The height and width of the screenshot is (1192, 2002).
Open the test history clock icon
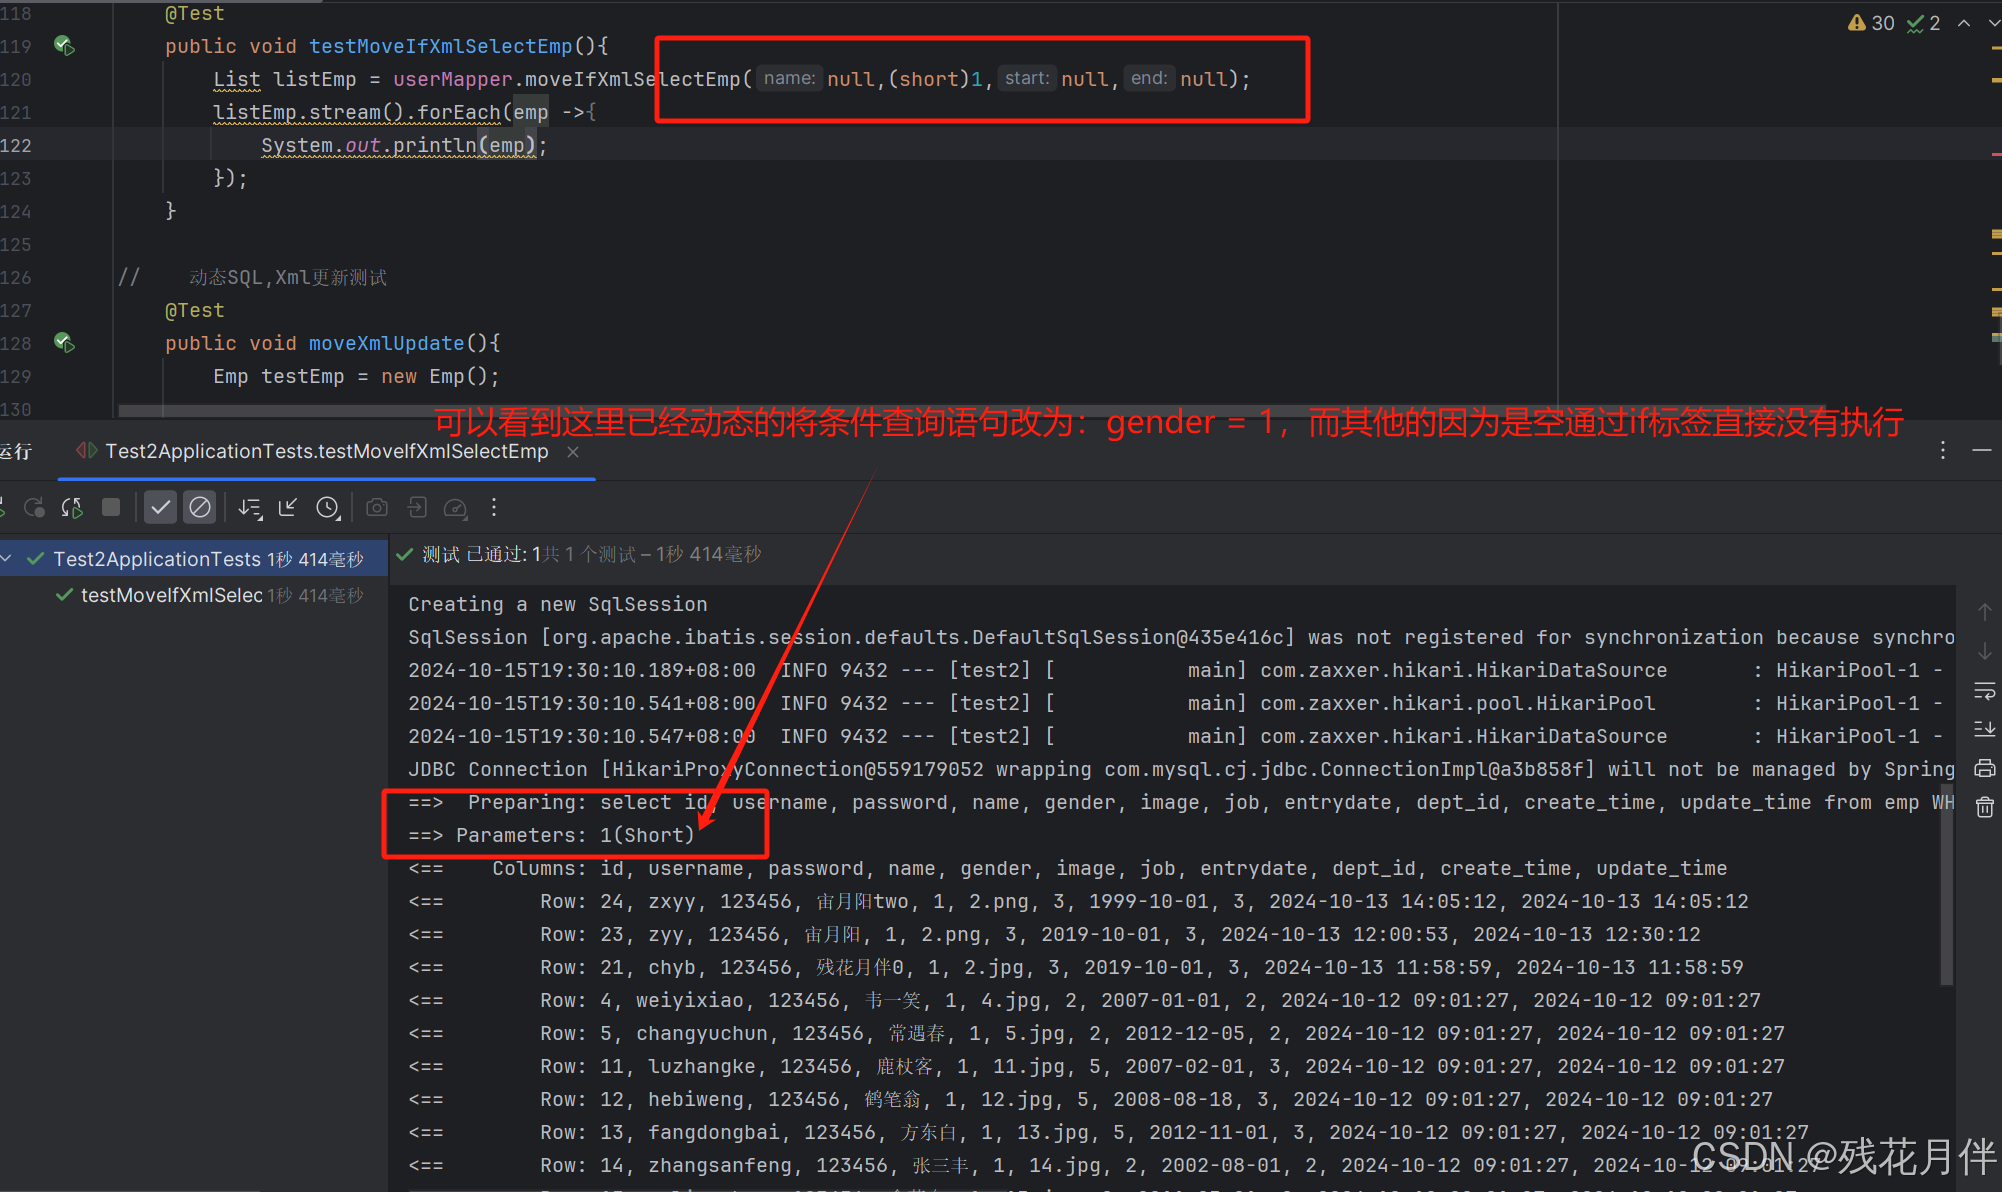328,508
